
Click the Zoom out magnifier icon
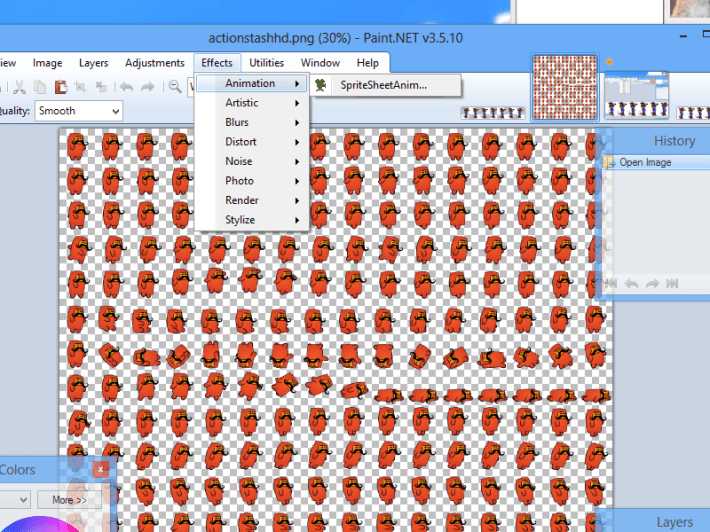click(175, 86)
